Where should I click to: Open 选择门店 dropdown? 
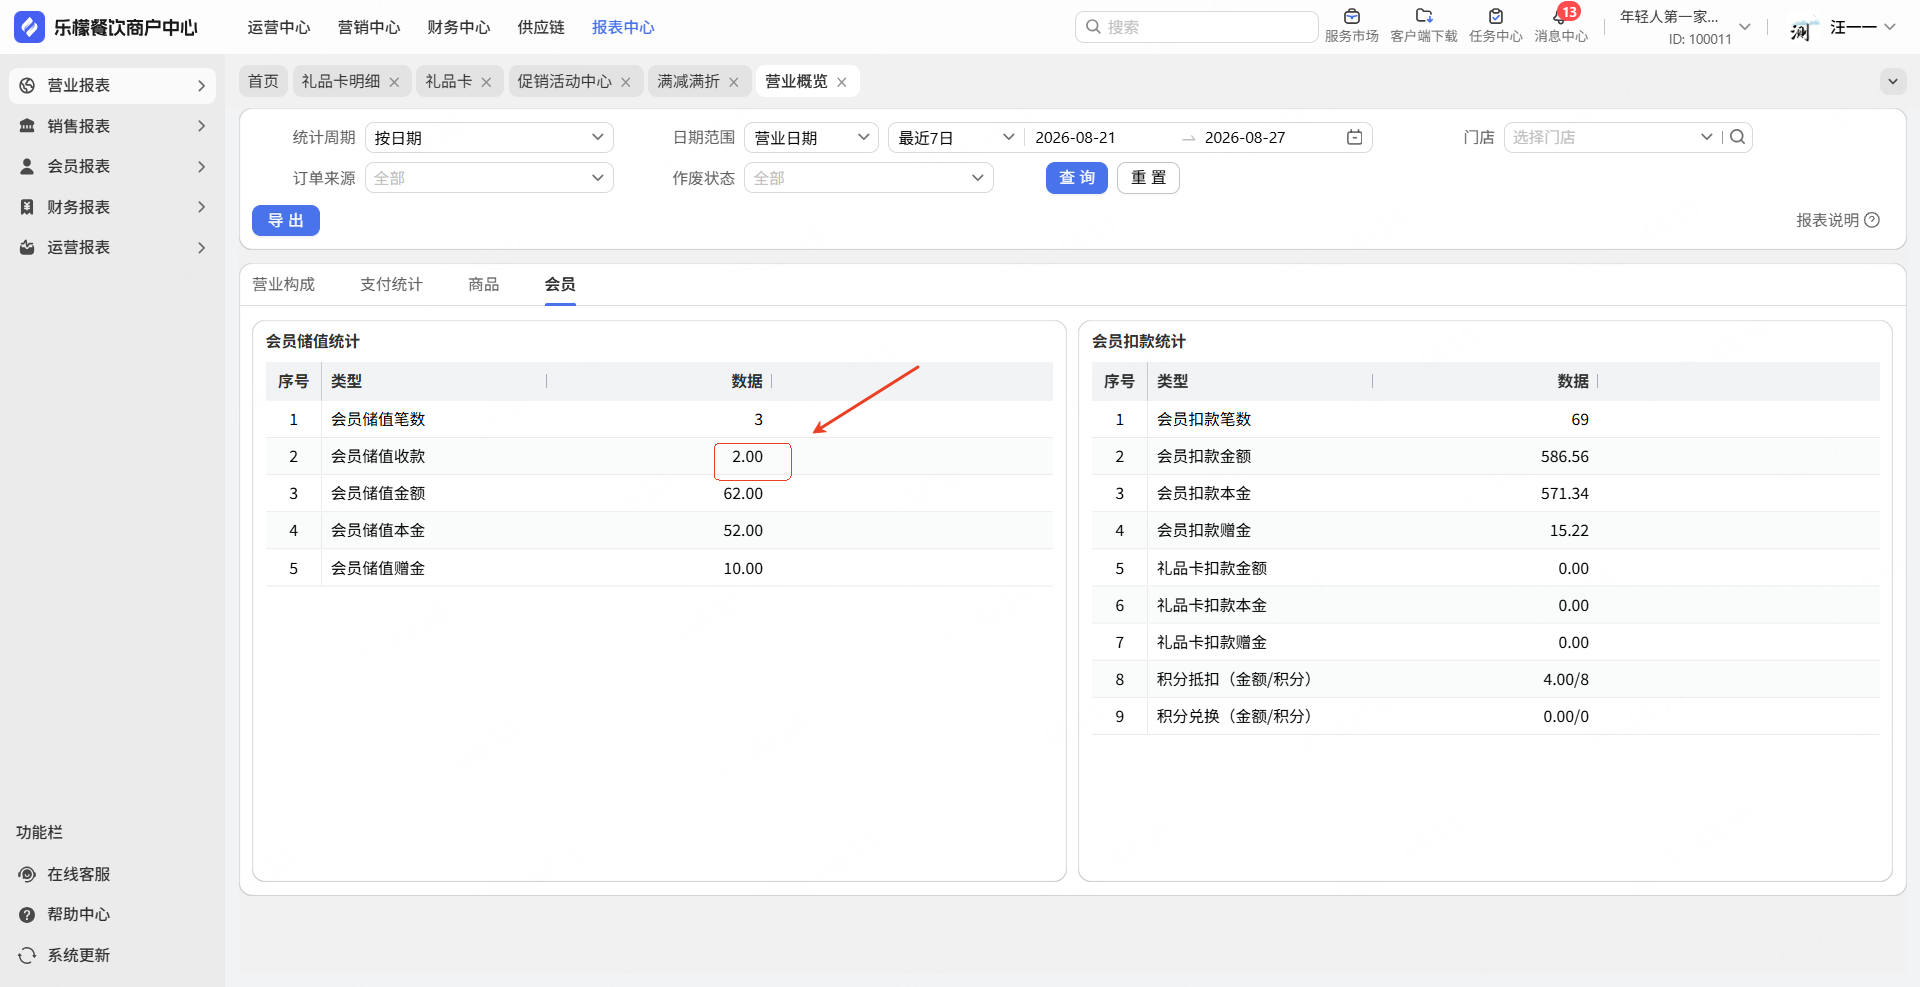pos(1612,137)
